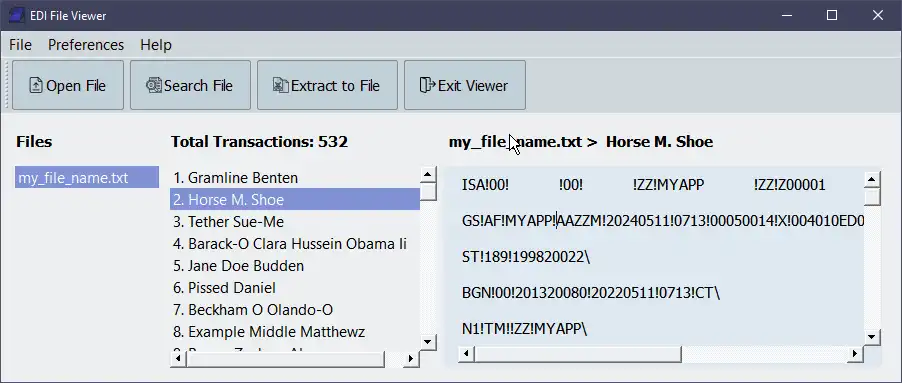The height and width of the screenshot is (383, 902).
Task: Click transaction list horizontal scrollbar thumb
Action: pos(285,358)
